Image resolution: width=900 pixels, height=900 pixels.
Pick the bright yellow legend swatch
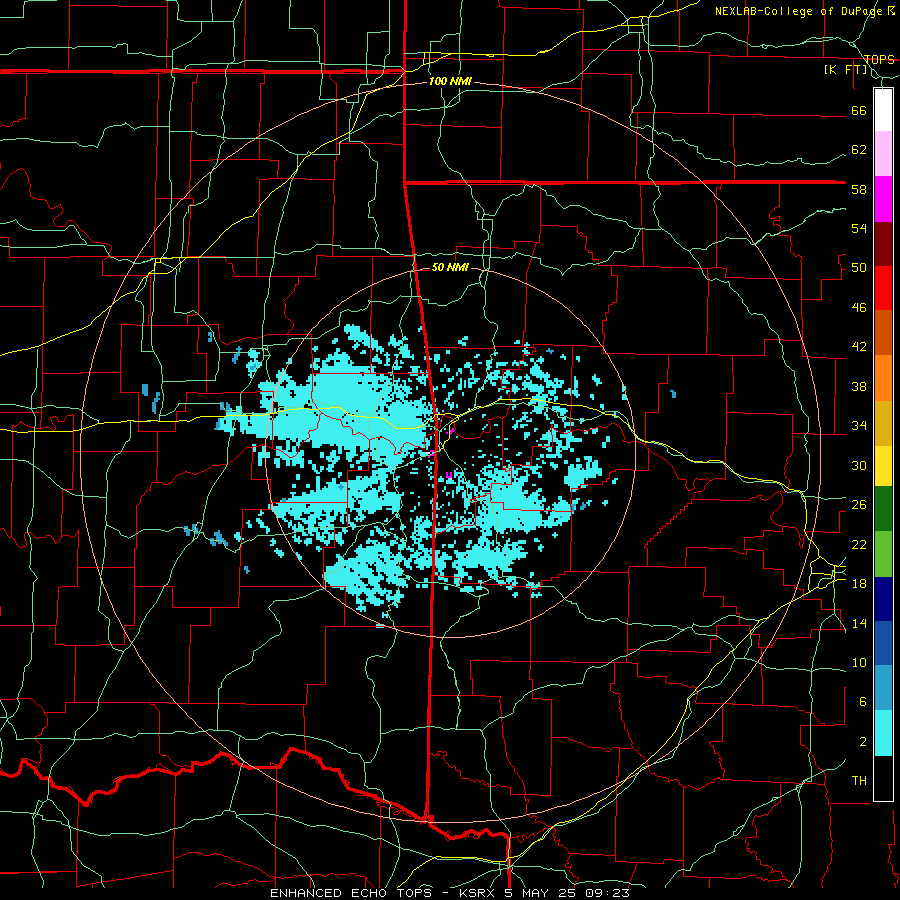pos(883,466)
